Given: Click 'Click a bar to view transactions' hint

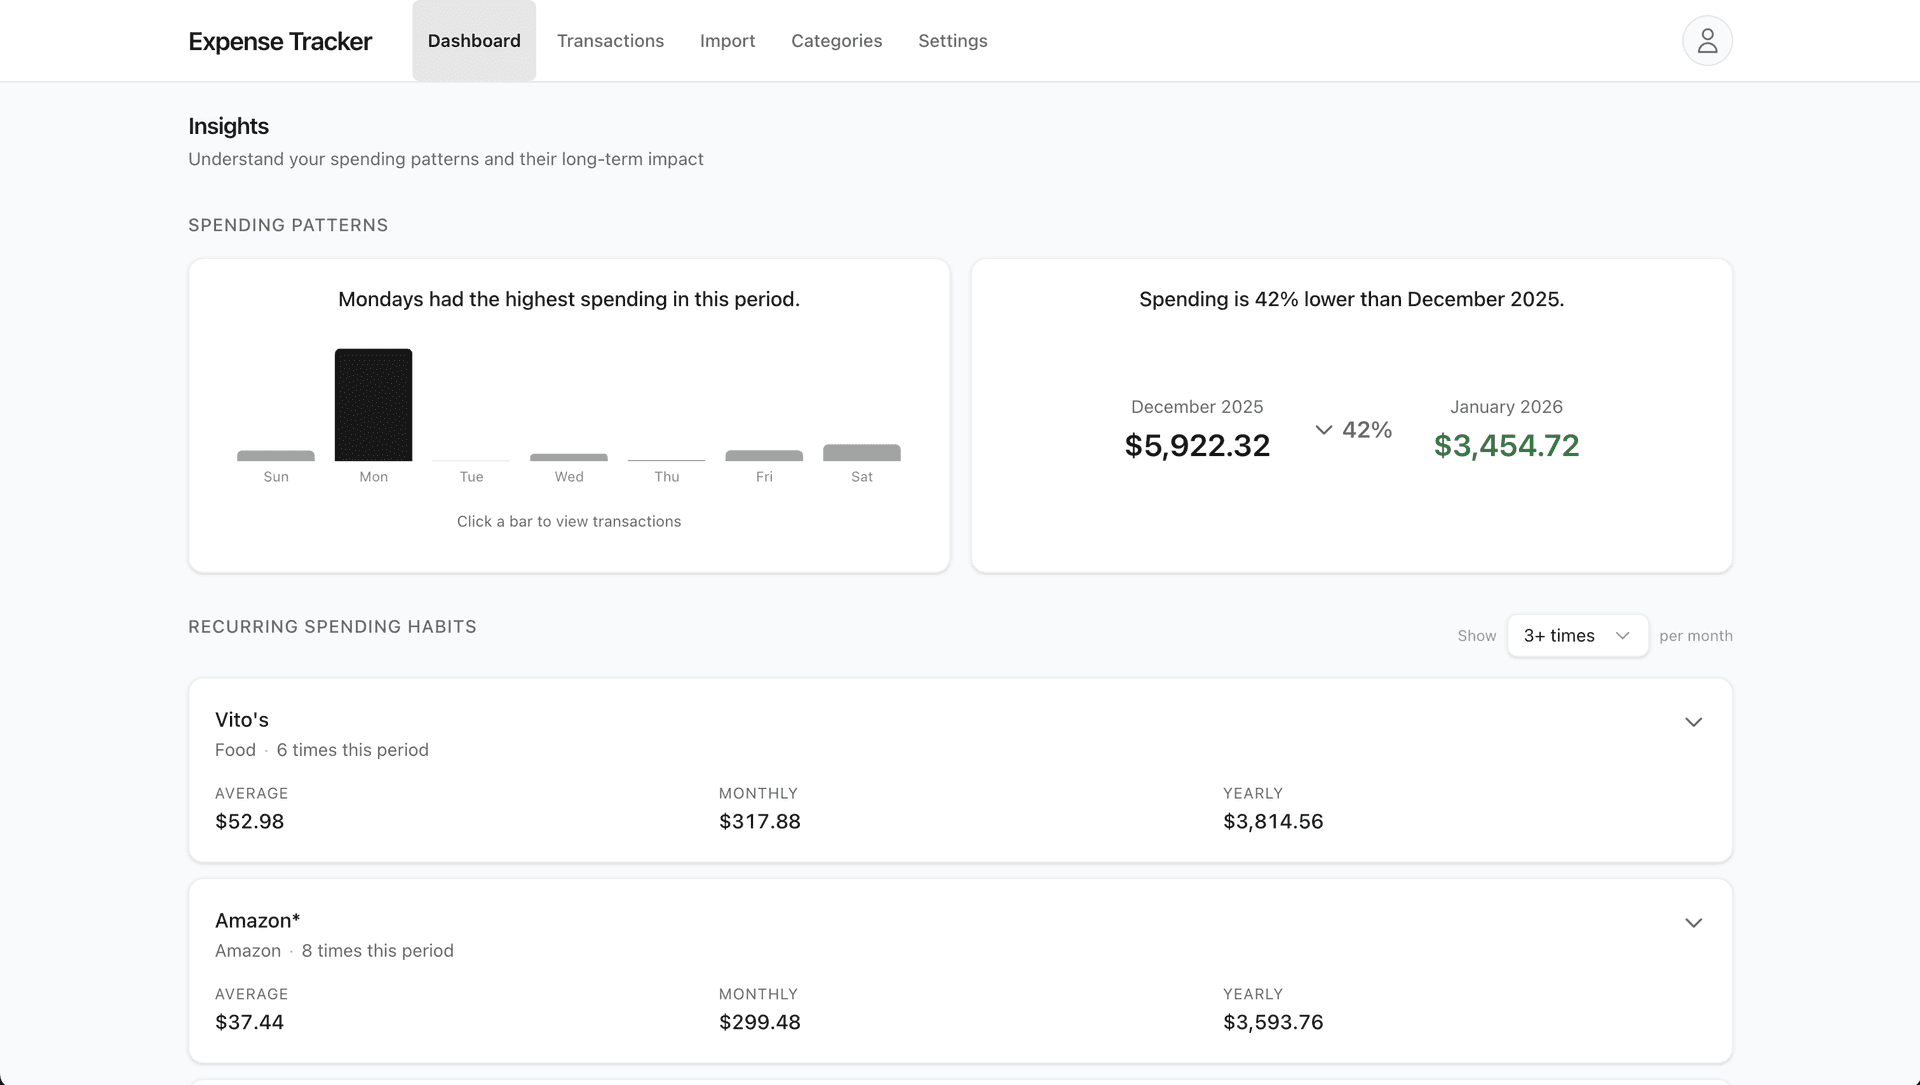Looking at the screenshot, I should click(568, 521).
